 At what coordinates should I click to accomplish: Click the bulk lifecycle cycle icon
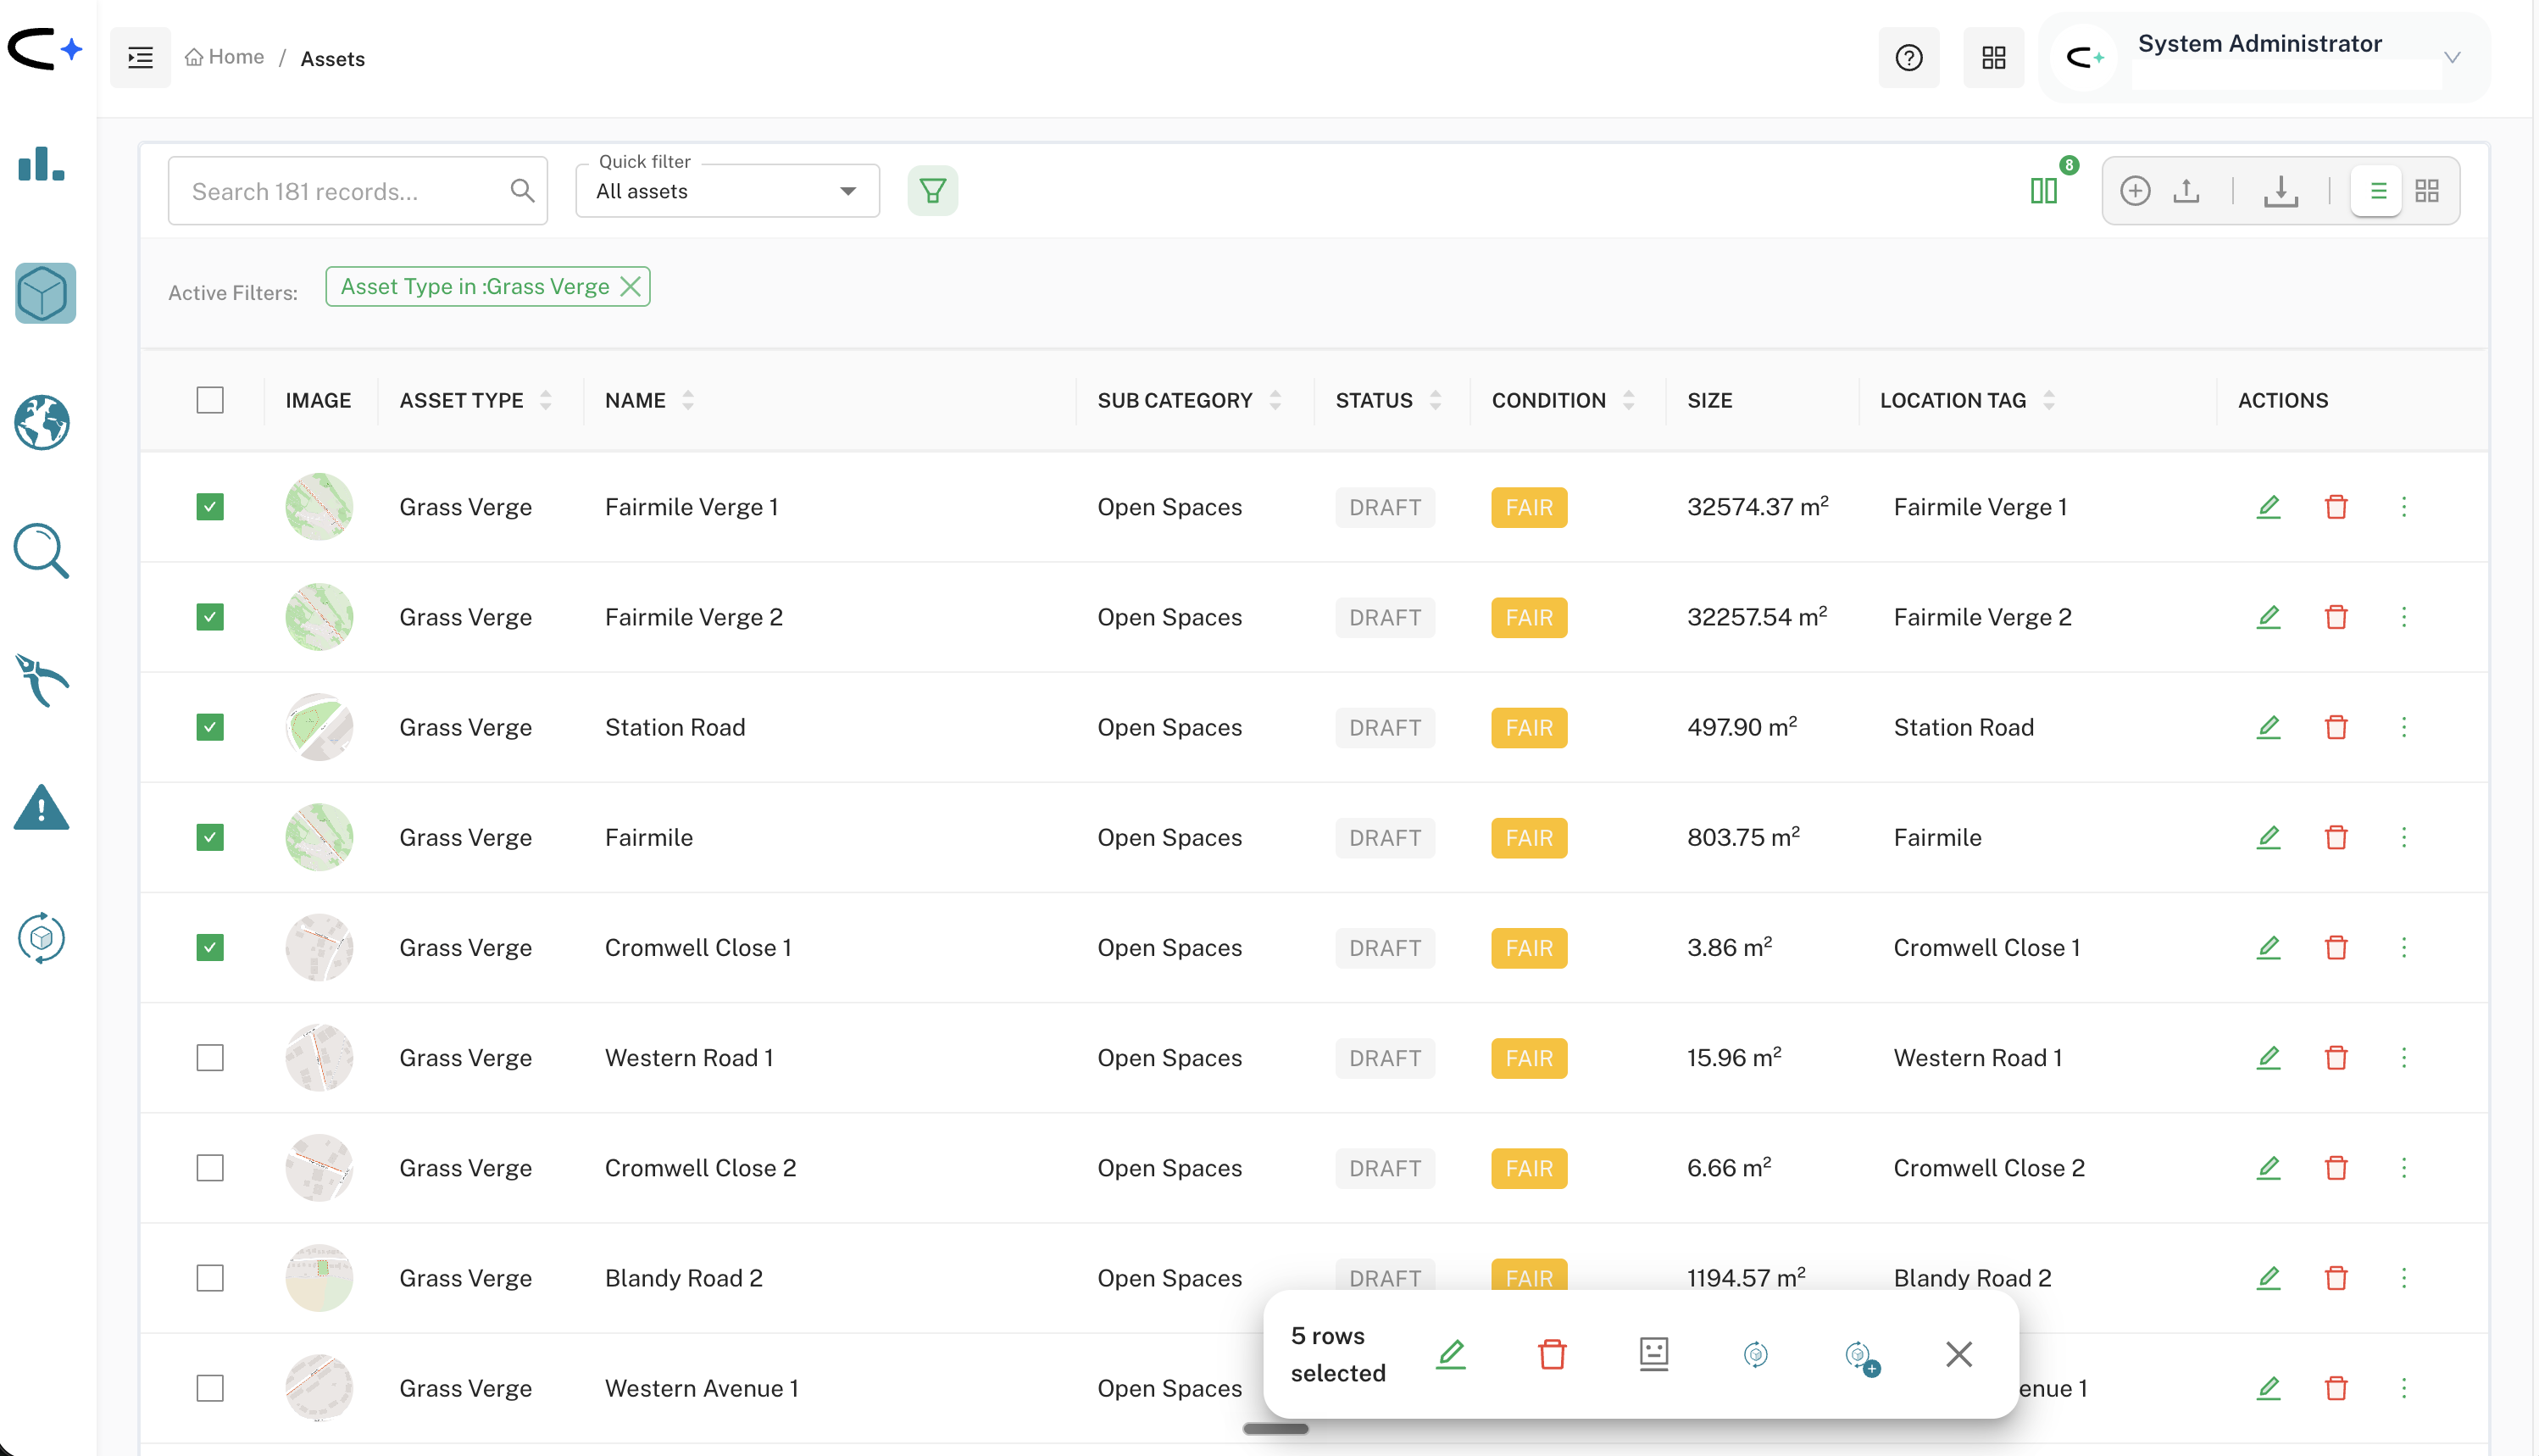click(1756, 1354)
